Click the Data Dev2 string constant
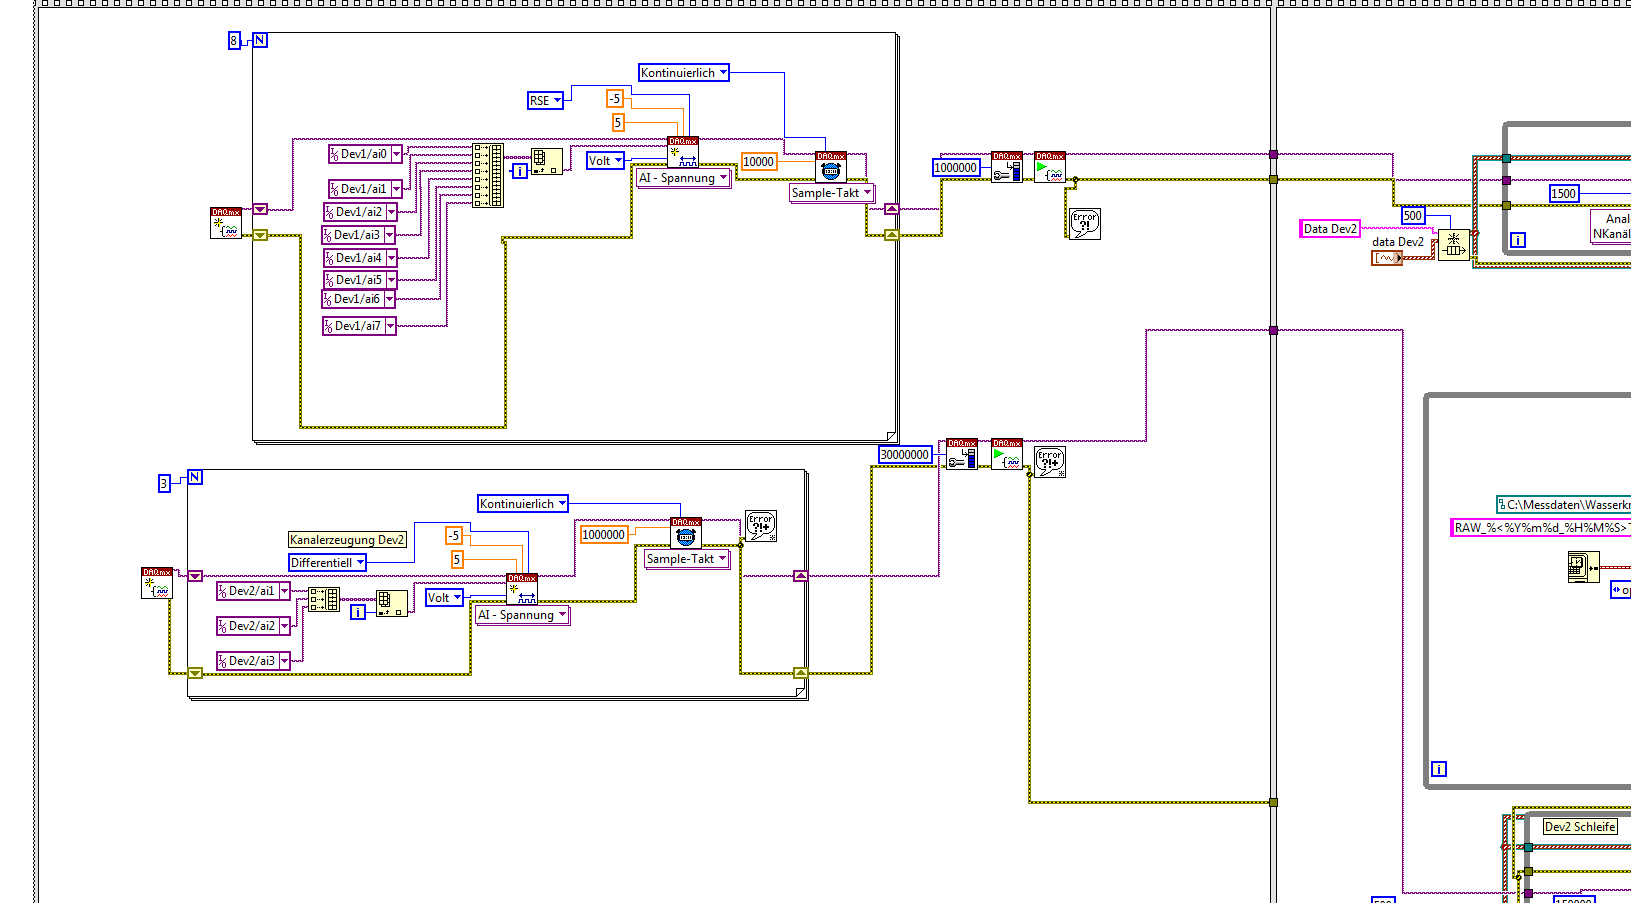 click(1330, 229)
